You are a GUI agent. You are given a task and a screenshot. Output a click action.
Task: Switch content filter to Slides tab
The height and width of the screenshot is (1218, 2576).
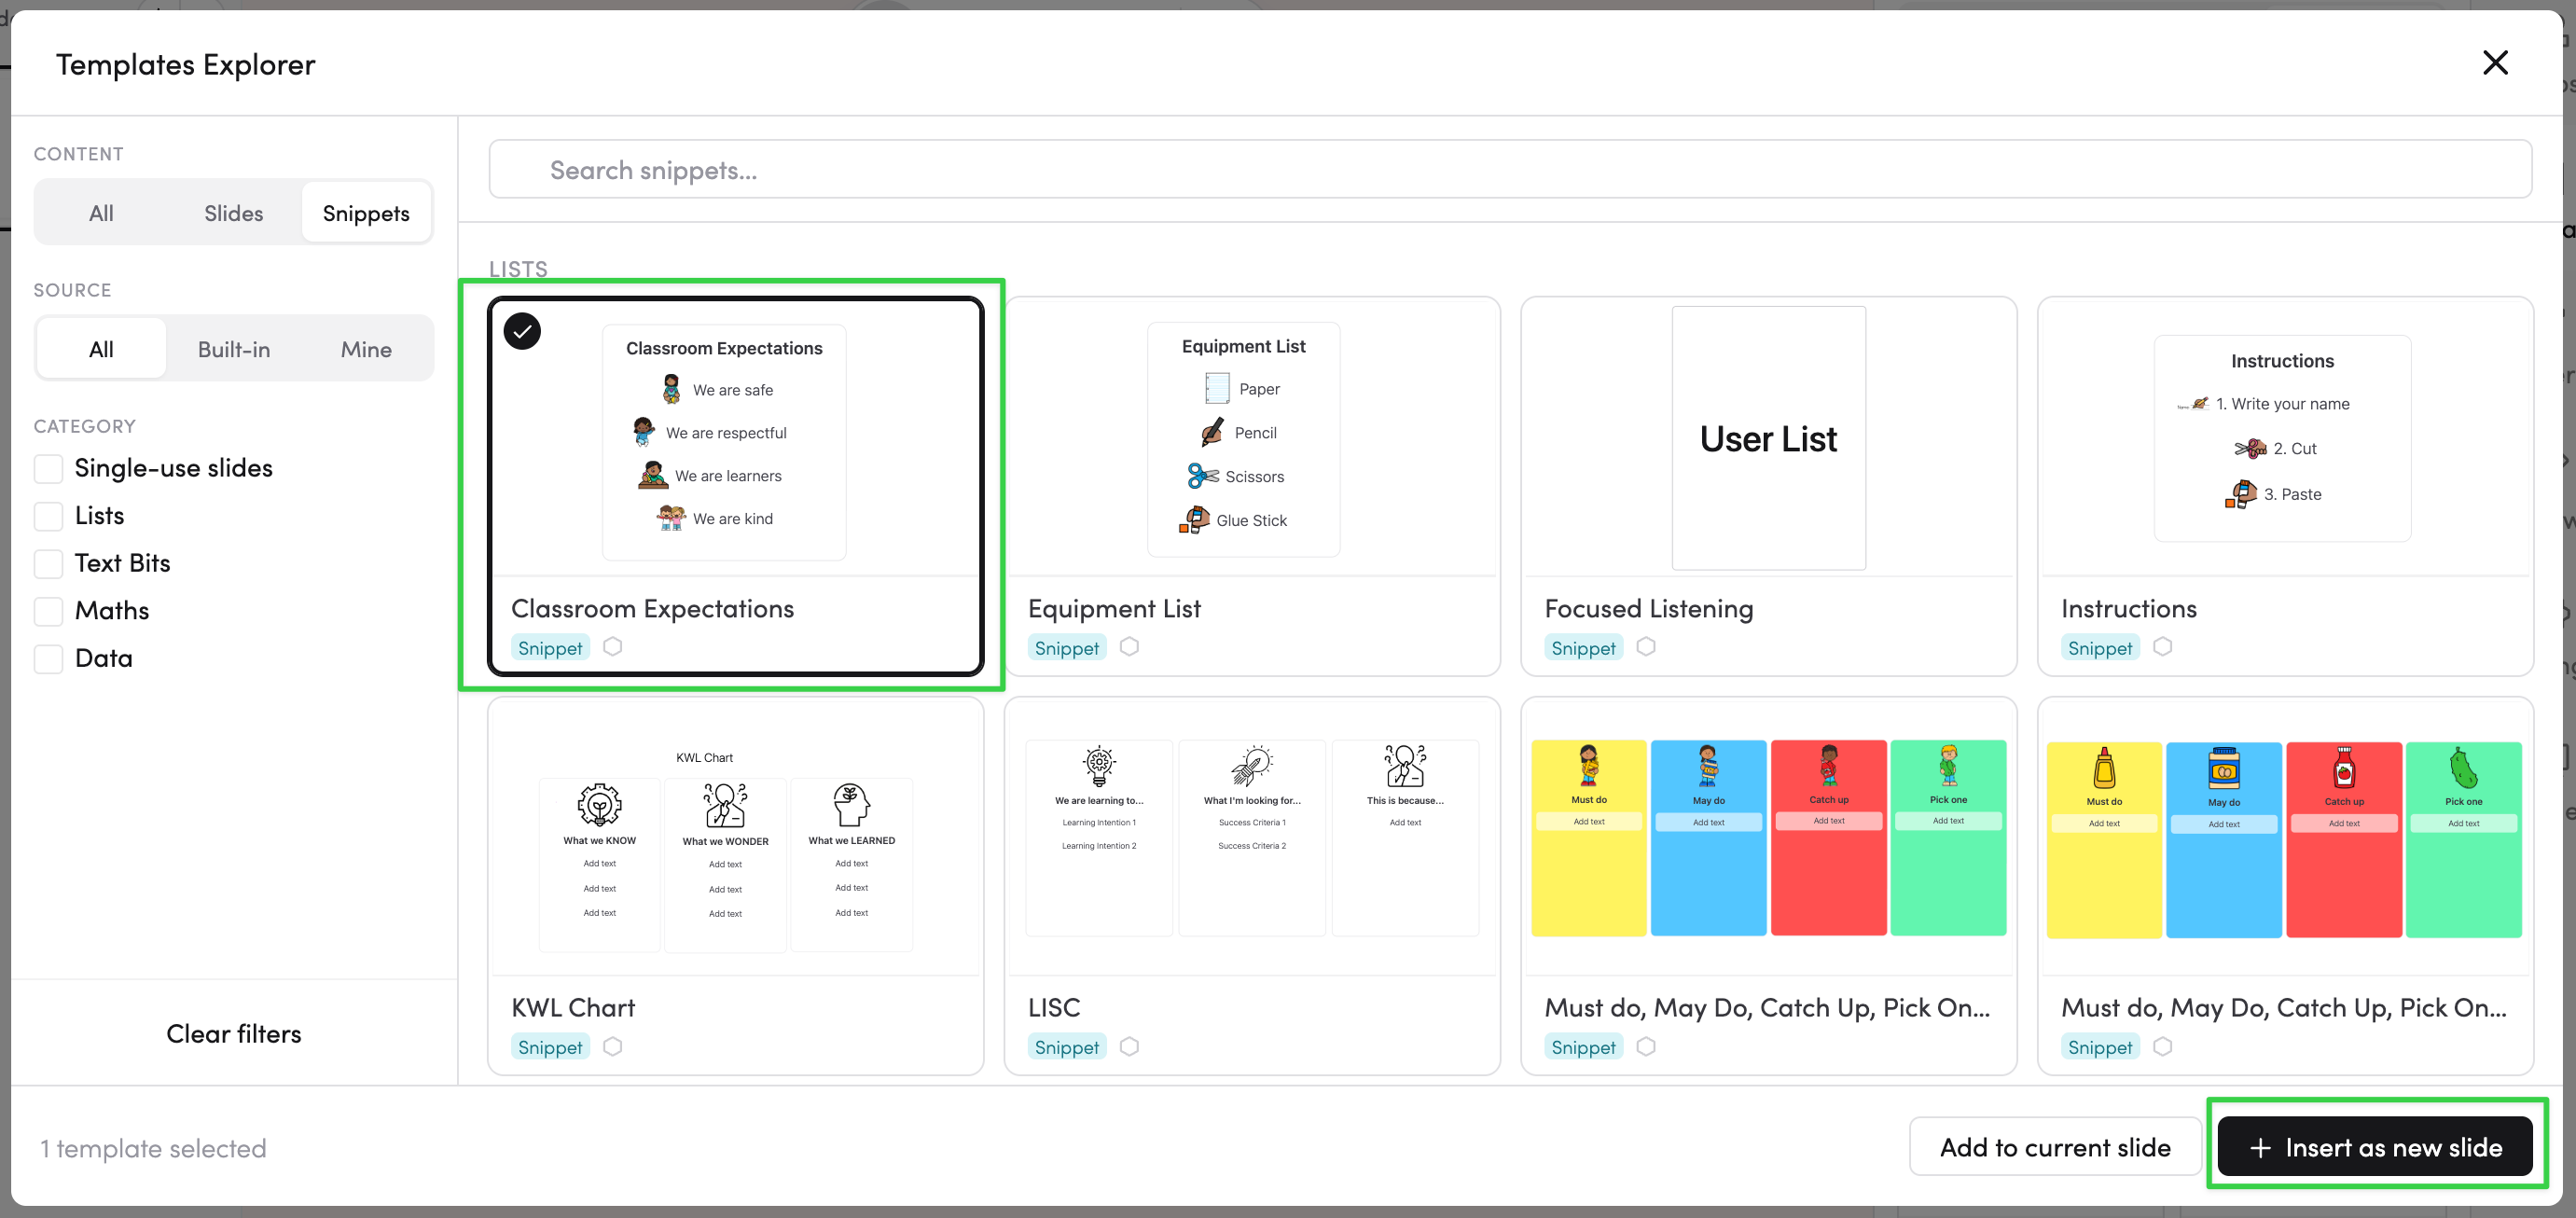[233, 213]
